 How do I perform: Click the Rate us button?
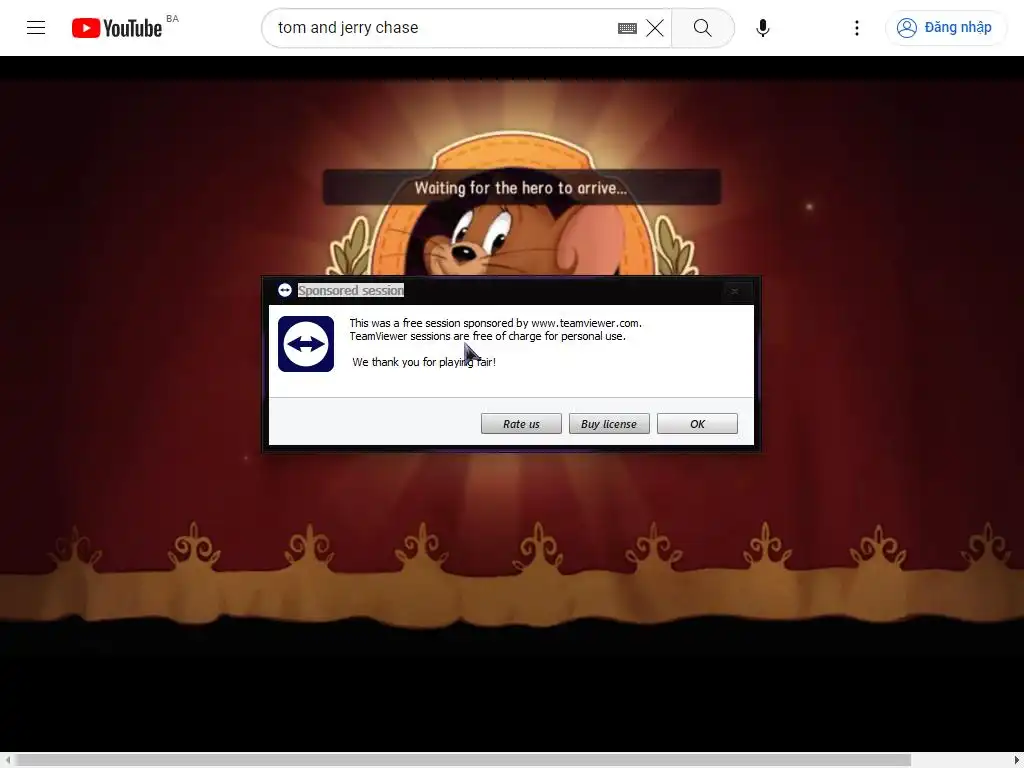point(521,423)
